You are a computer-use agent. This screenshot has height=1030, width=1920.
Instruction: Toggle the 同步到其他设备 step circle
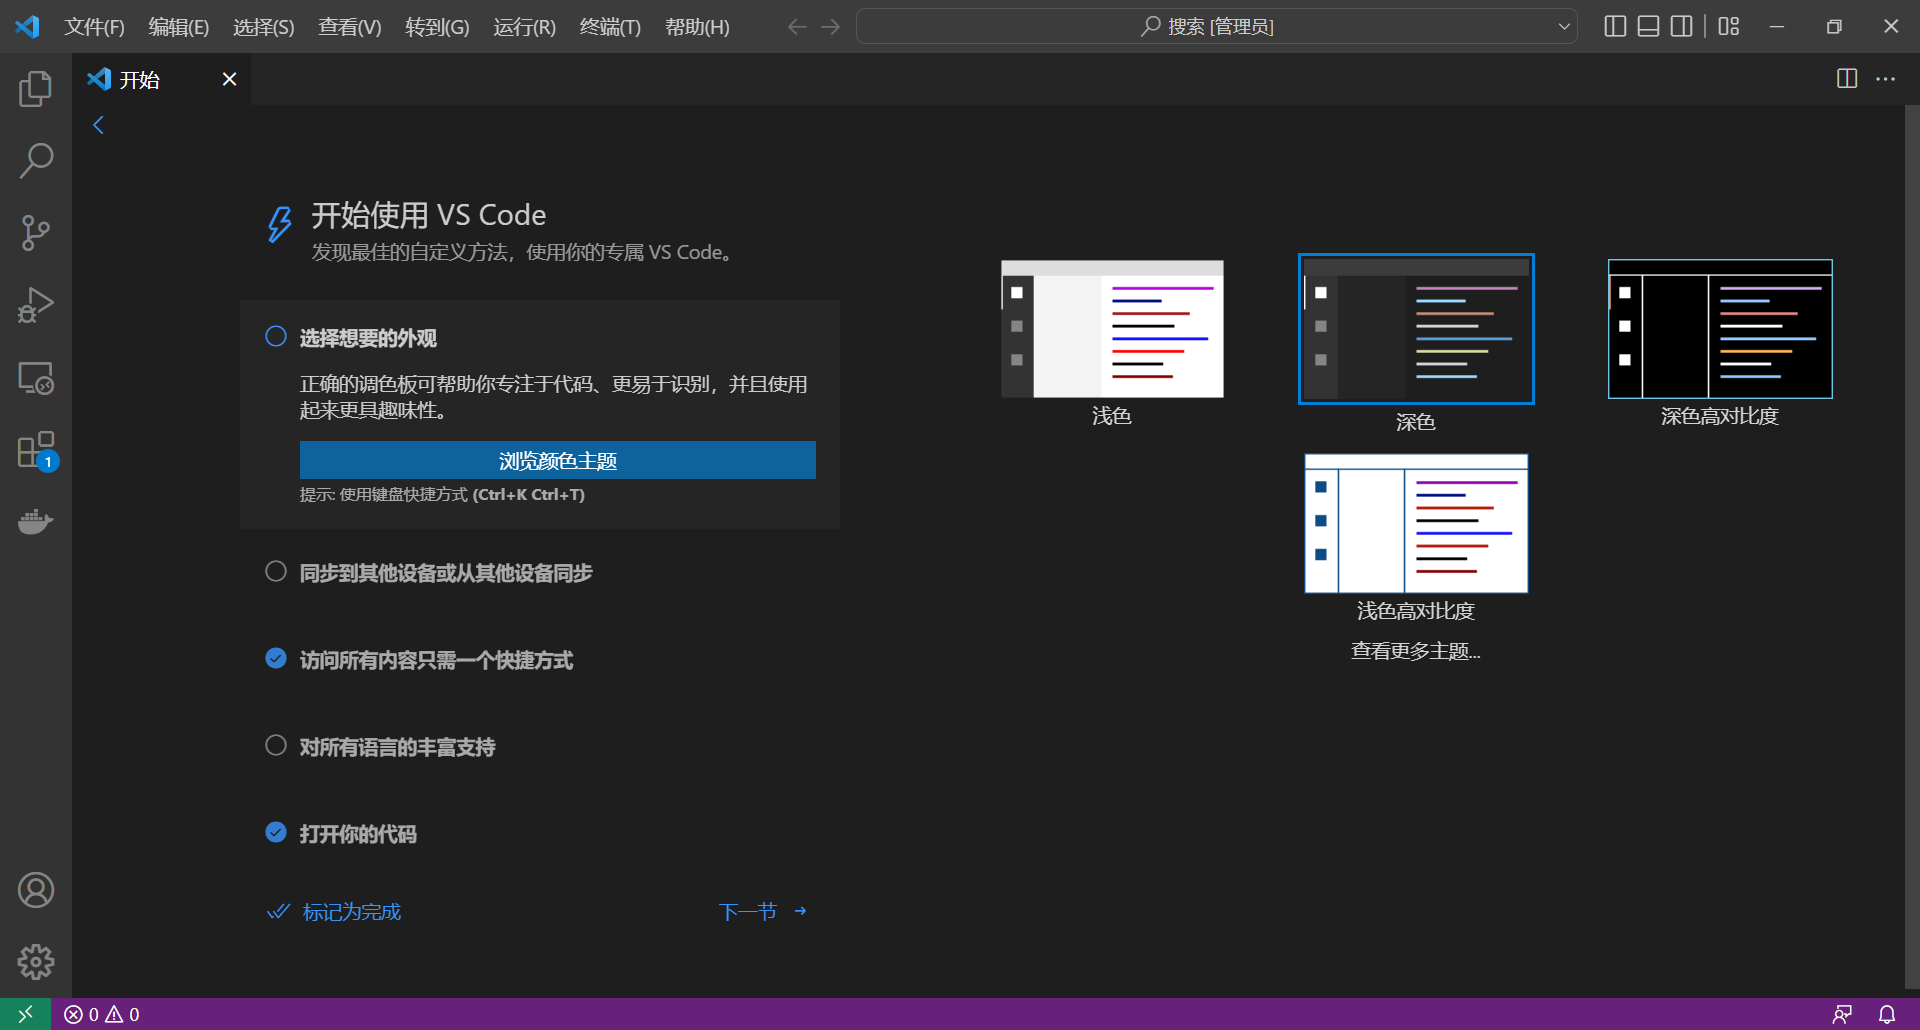(x=276, y=571)
